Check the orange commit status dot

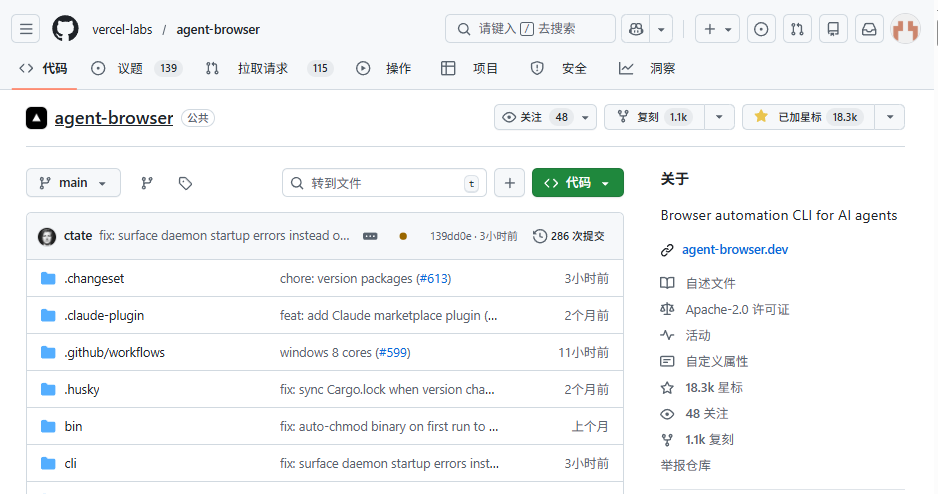[x=403, y=236]
